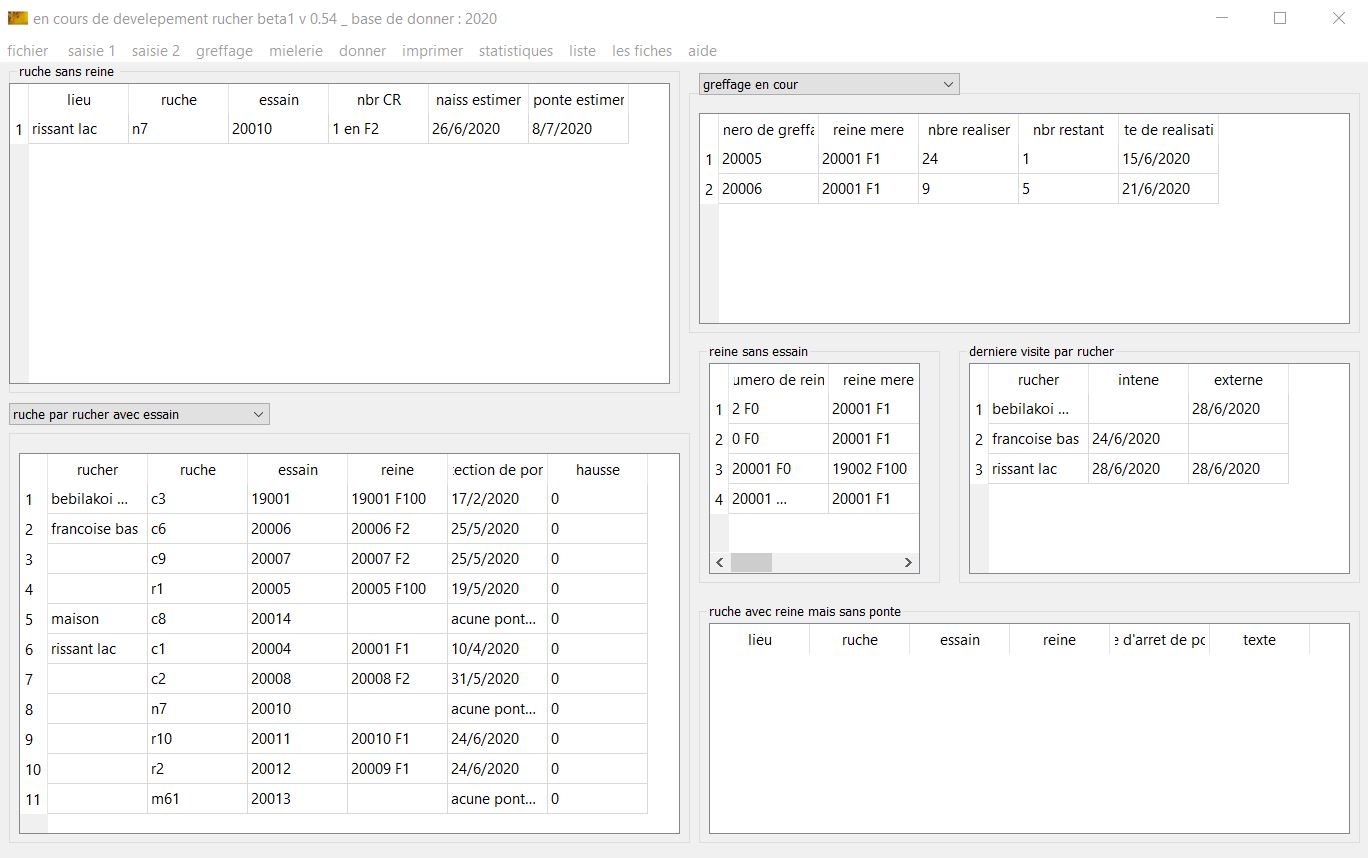Open the mielerie menu

pyautogui.click(x=295, y=51)
